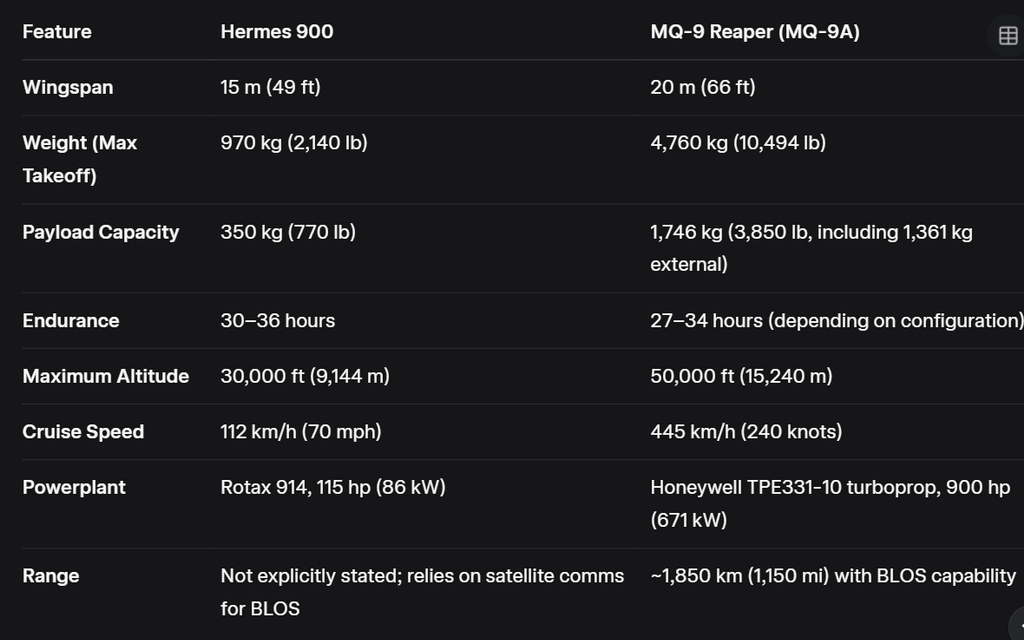Select the Hermes 900 column header
Viewport: 1024px width, 640px height.
[x=277, y=32]
